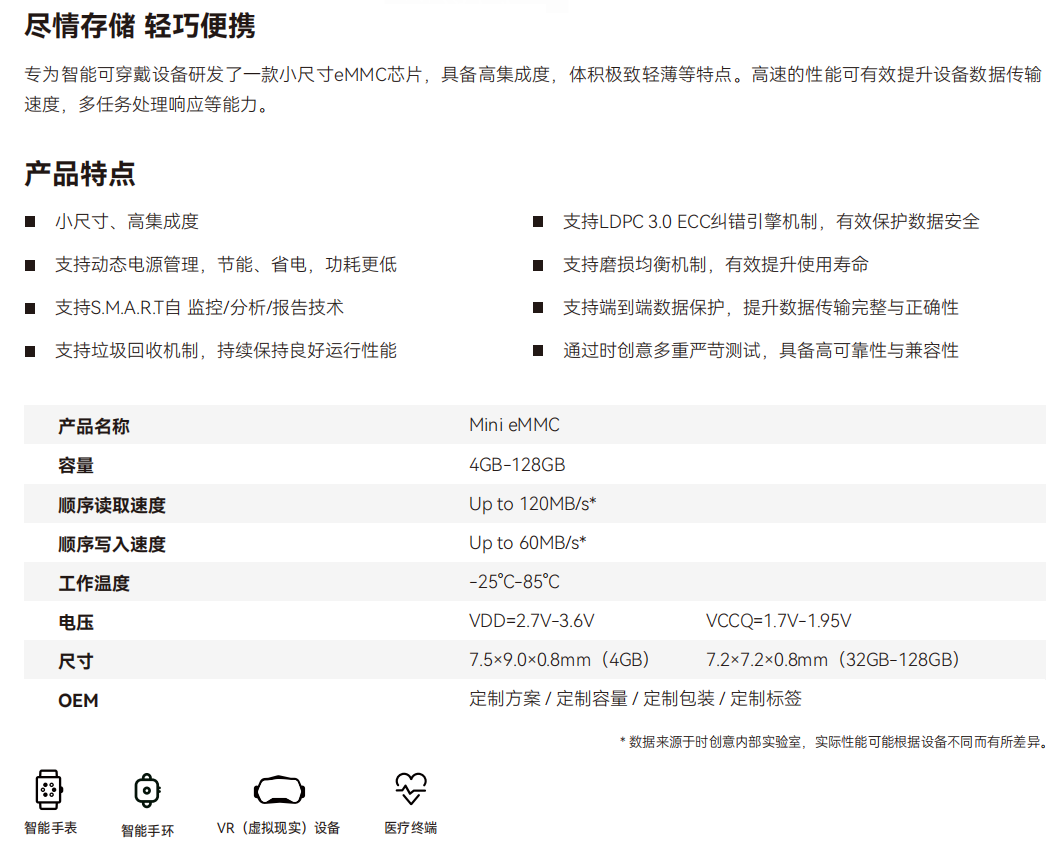Click the bullet beside 小尺寸、高集成度
The image size is (1051, 841).
31,222
